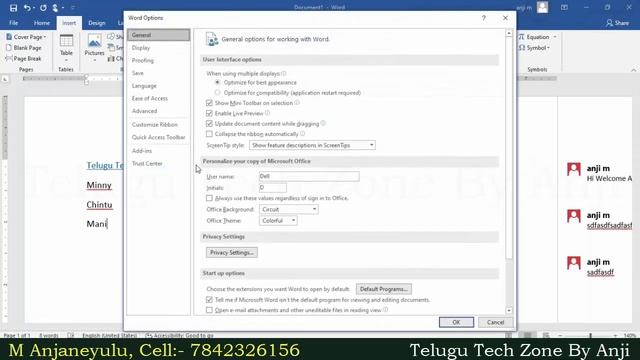Screen dimensions: 640x360
Task: Click the Pictures button in ribbon
Action: click(x=94, y=47)
